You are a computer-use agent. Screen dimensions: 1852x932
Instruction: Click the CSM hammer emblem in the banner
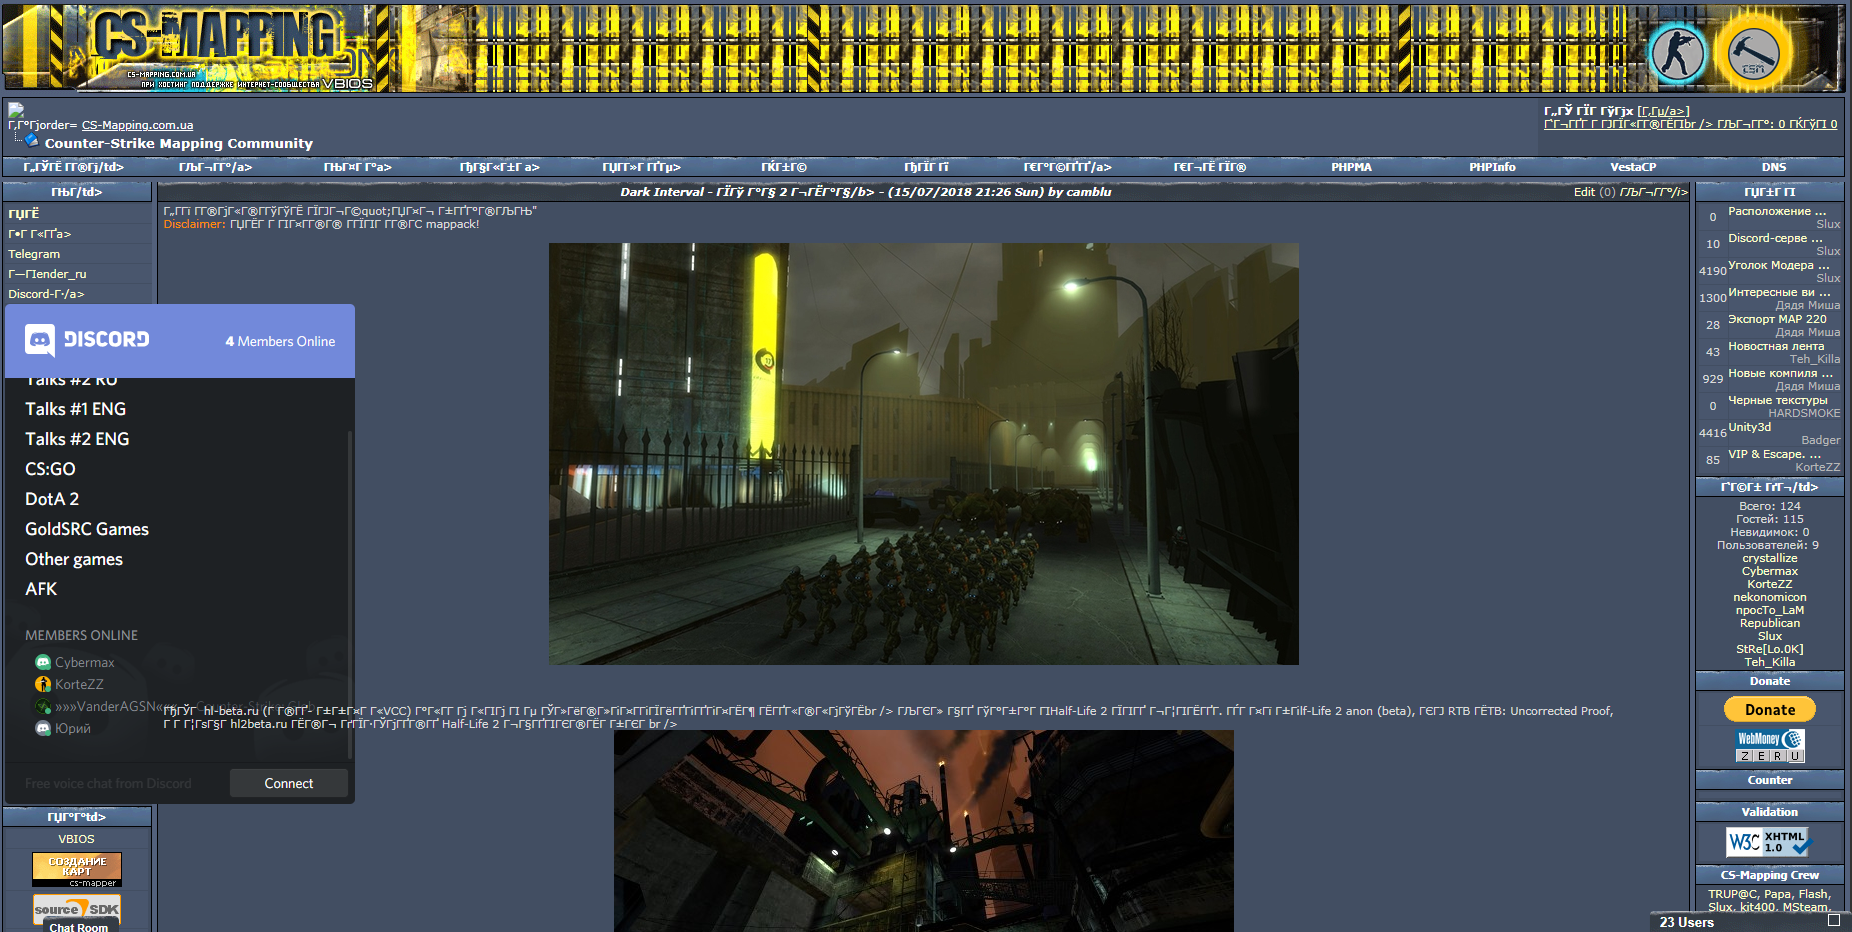pos(1753,52)
